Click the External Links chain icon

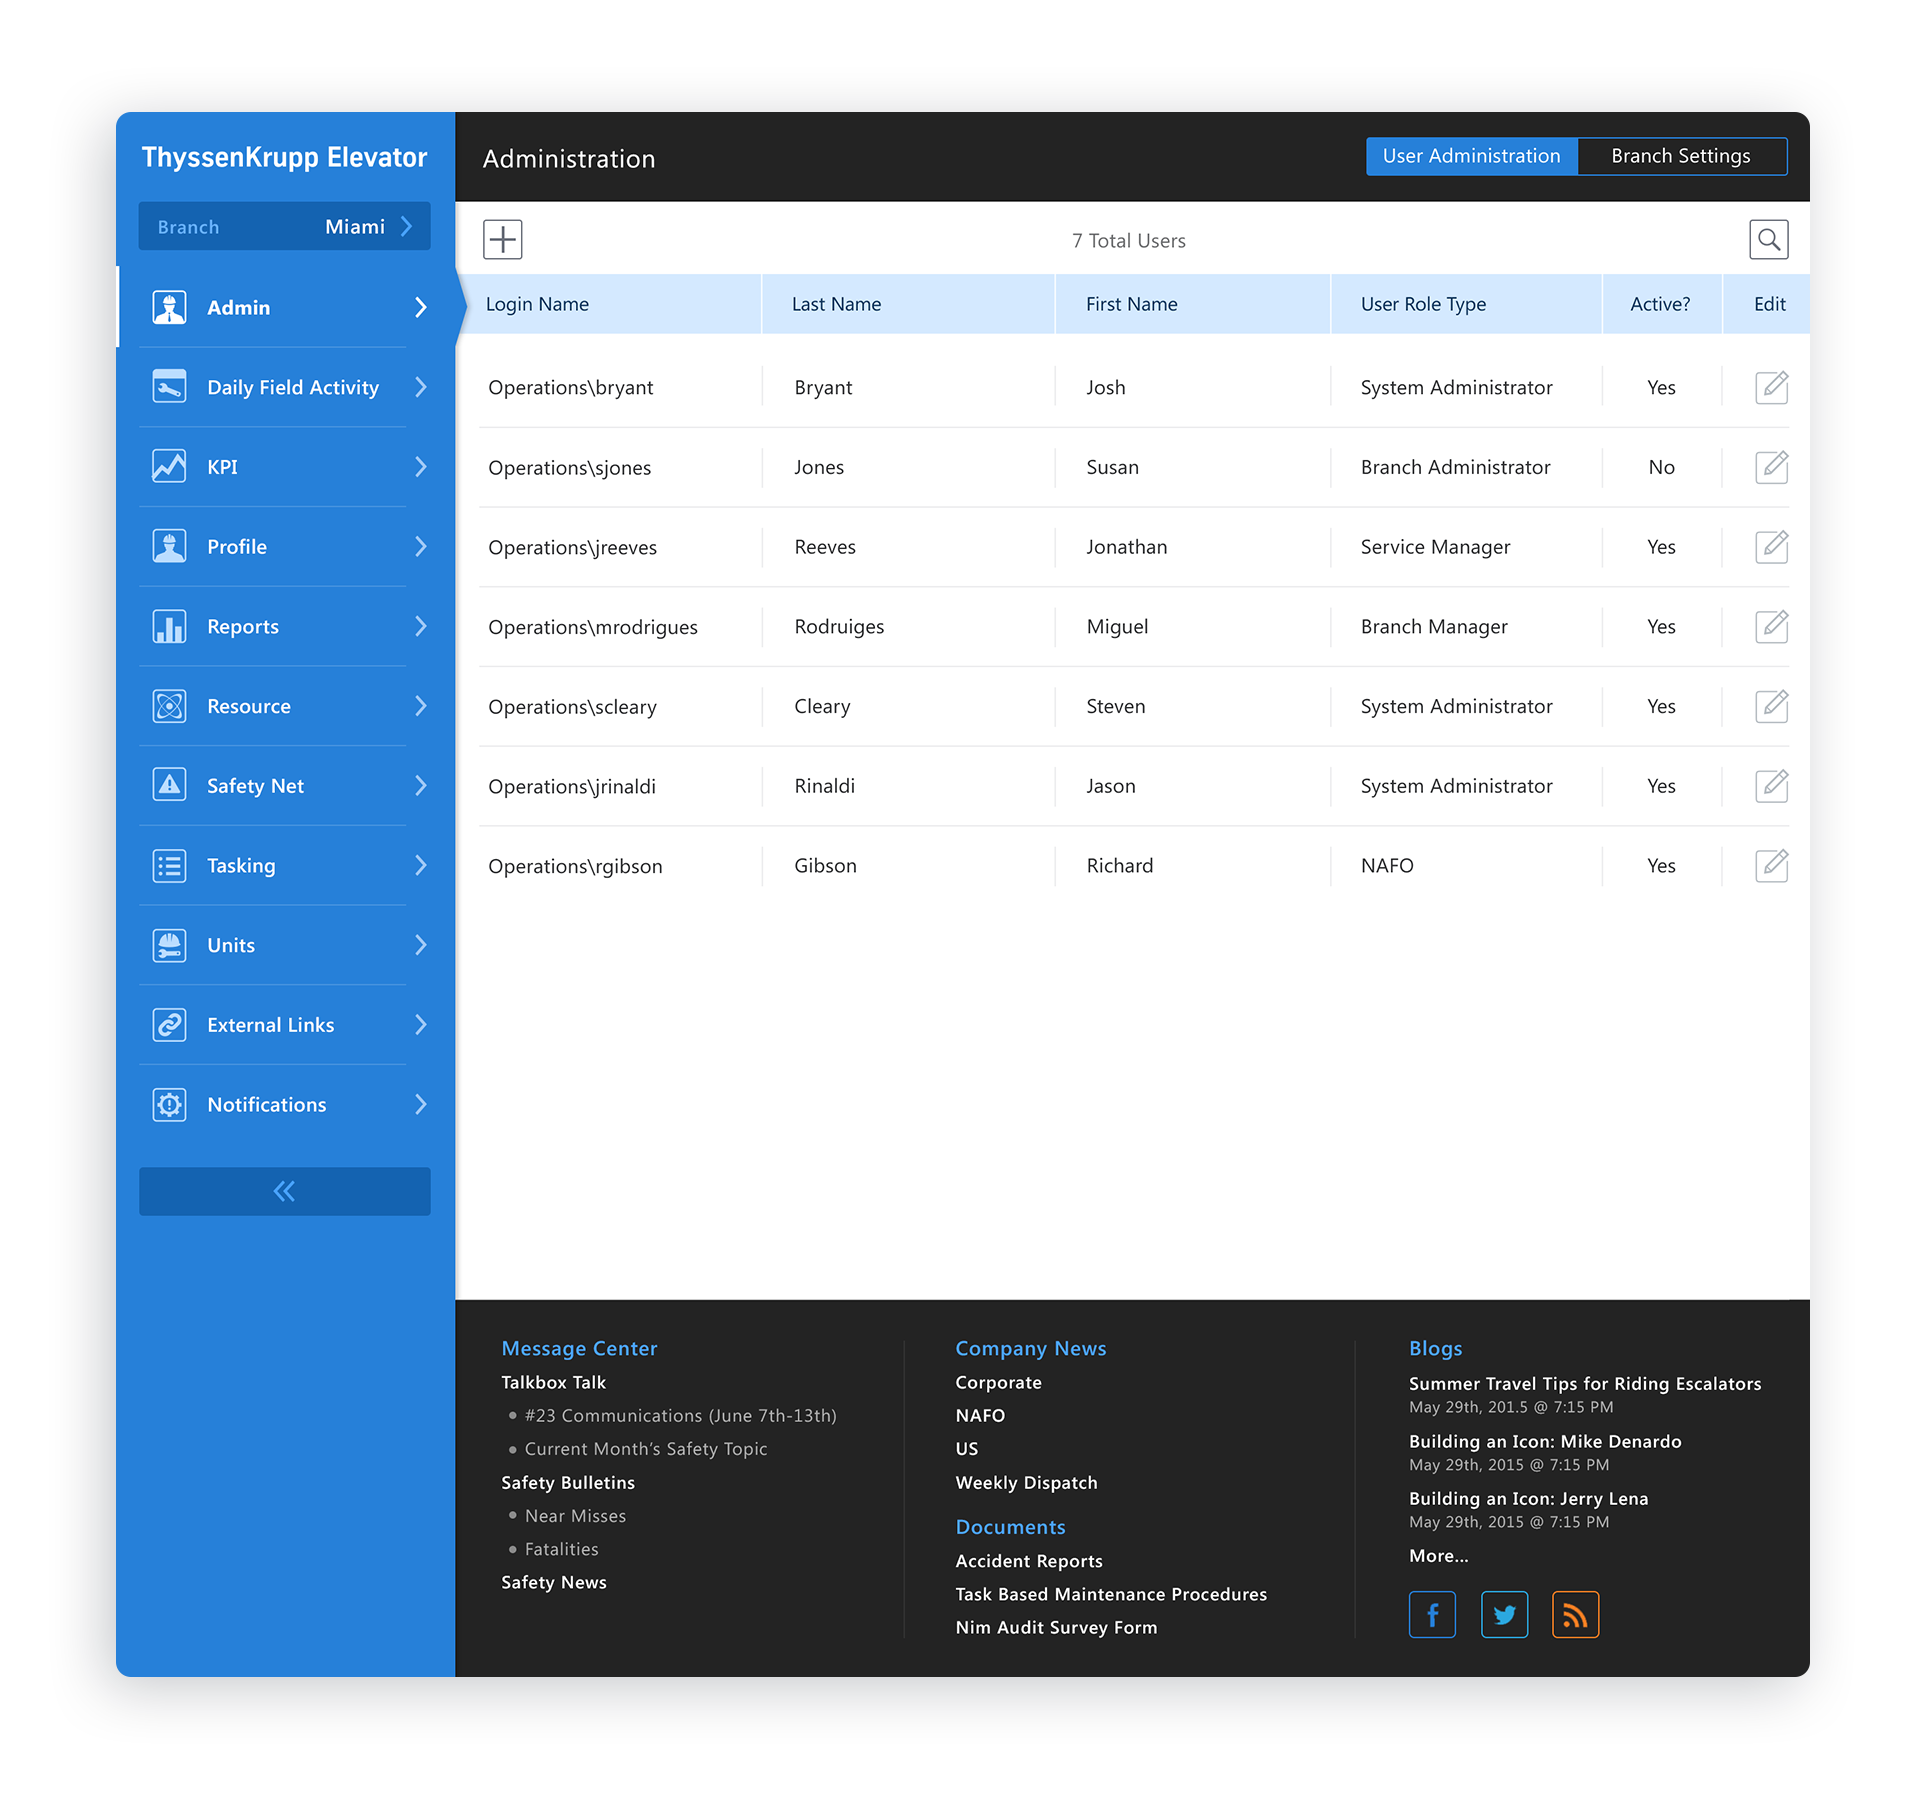(169, 1025)
